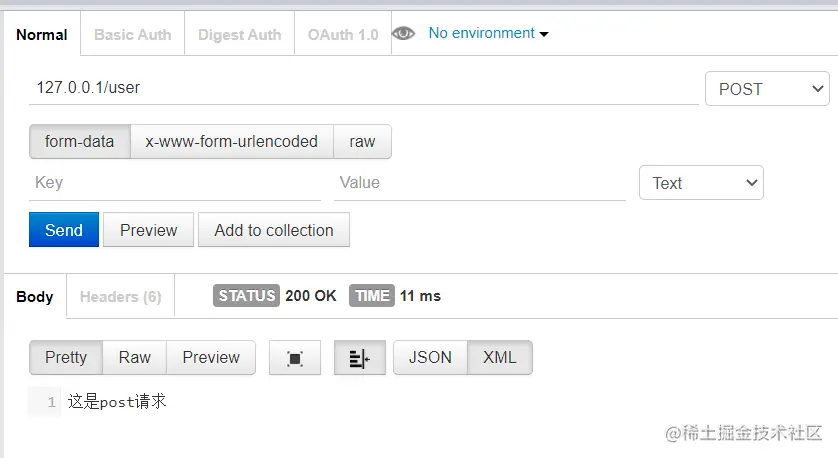Choose XML response format
Screen dimensions: 838x458
click(500, 358)
